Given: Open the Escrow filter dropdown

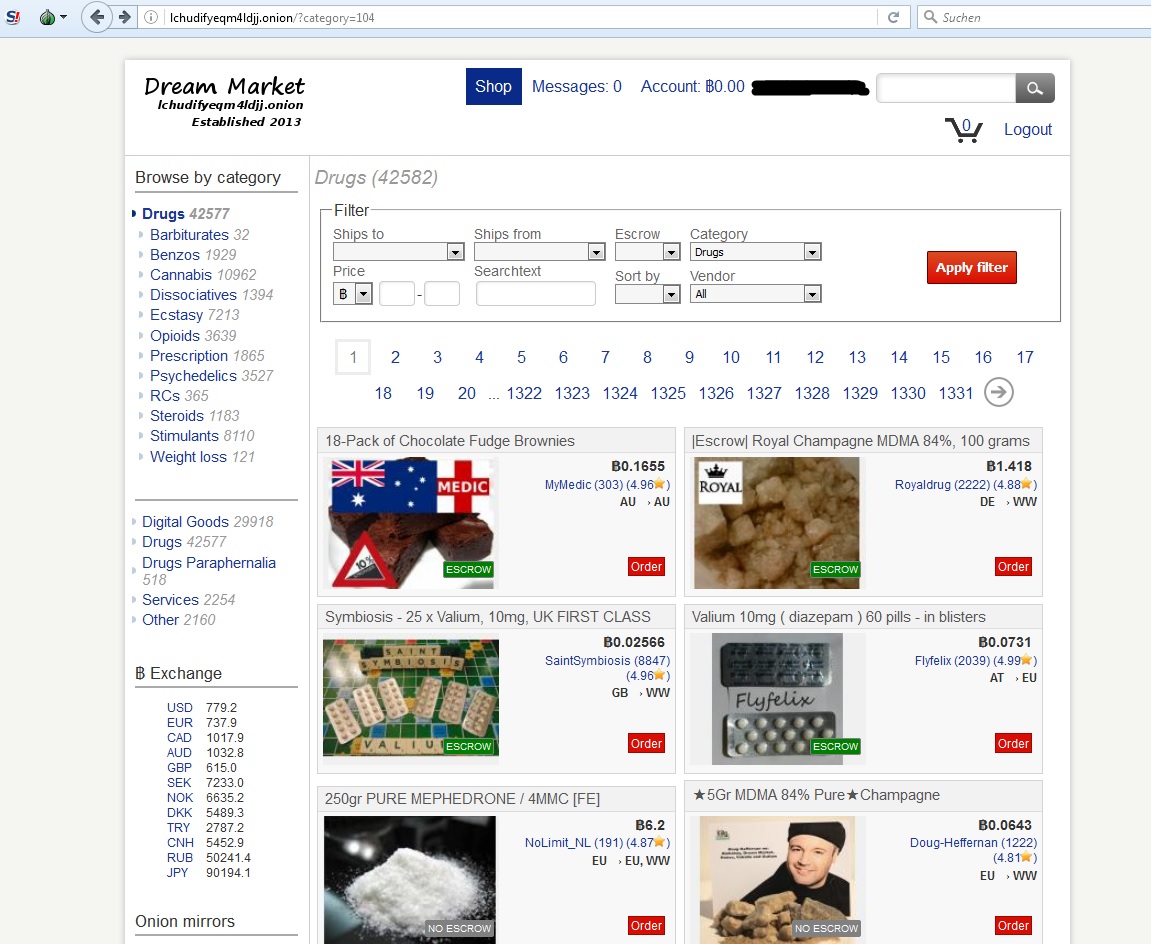Looking at the screenshot, I should (x=647, y=252).
